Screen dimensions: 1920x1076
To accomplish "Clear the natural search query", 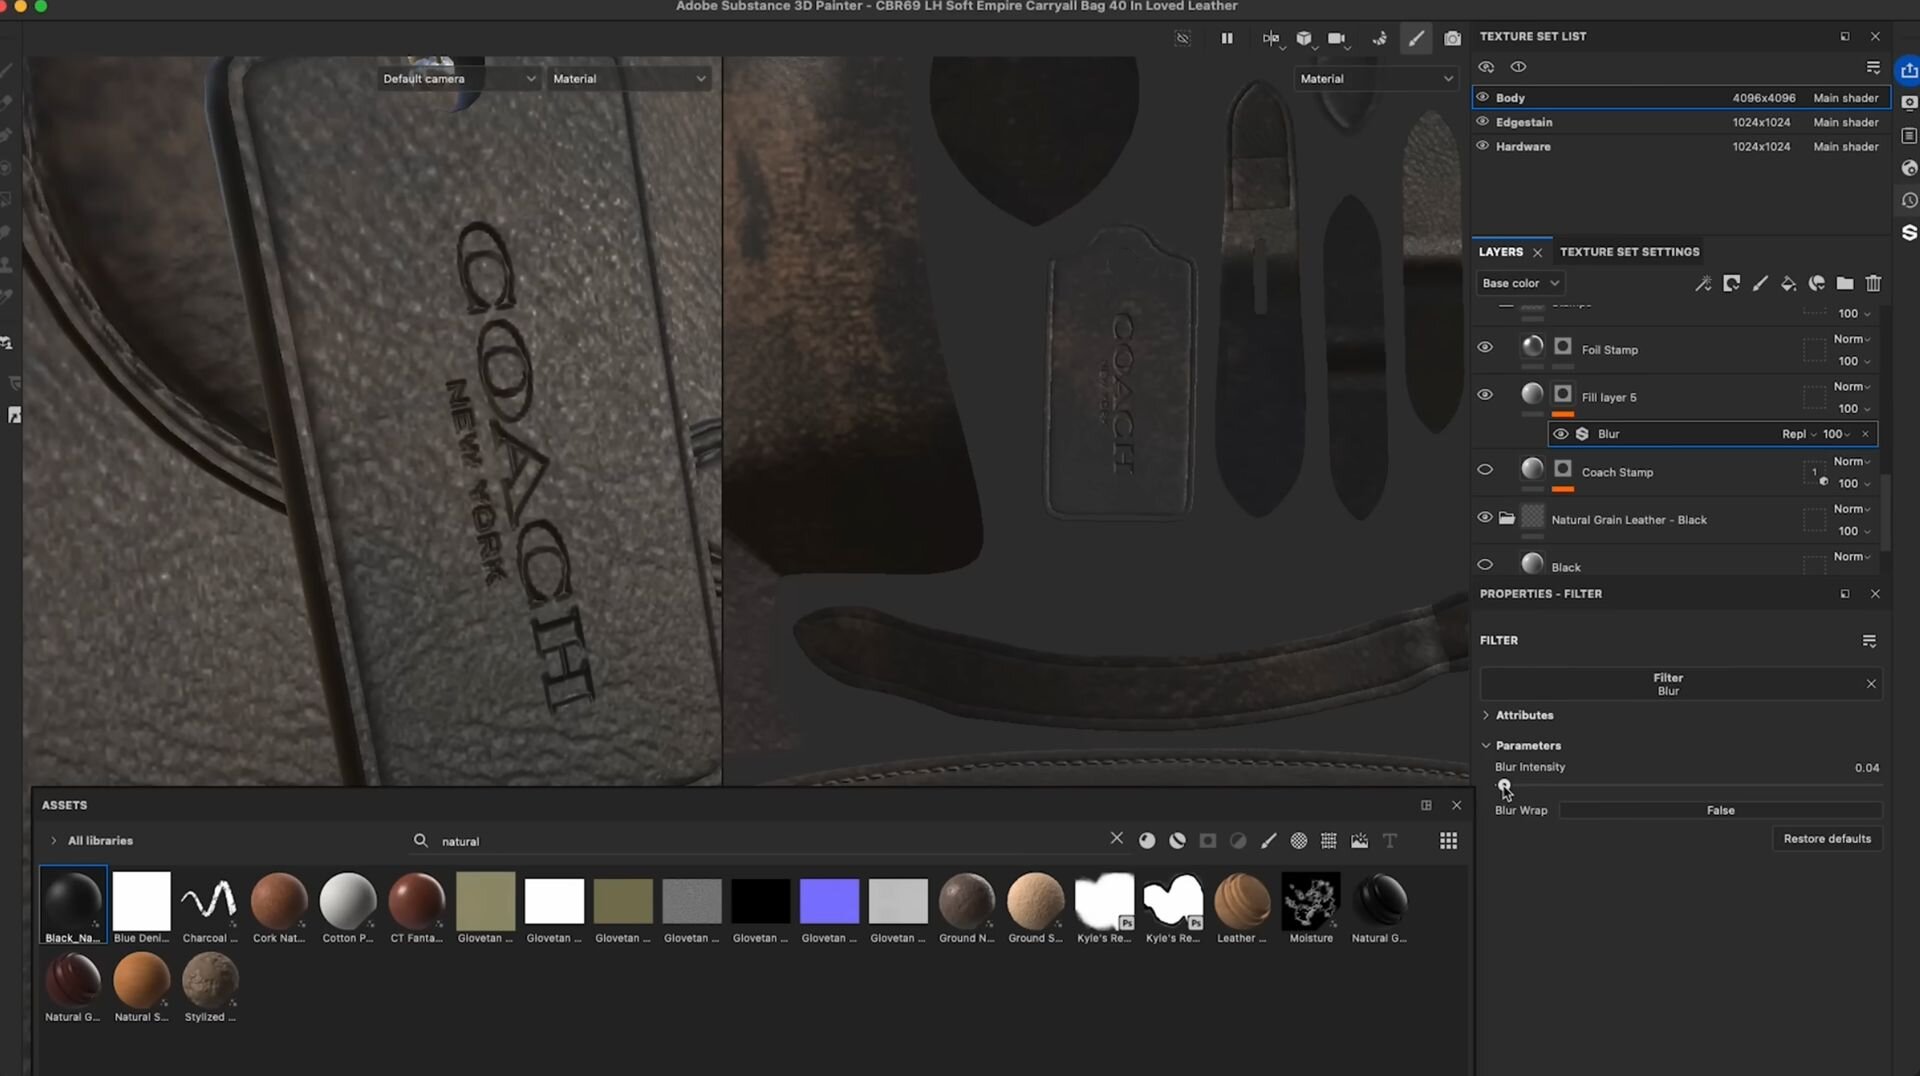I will point(1117,839).
